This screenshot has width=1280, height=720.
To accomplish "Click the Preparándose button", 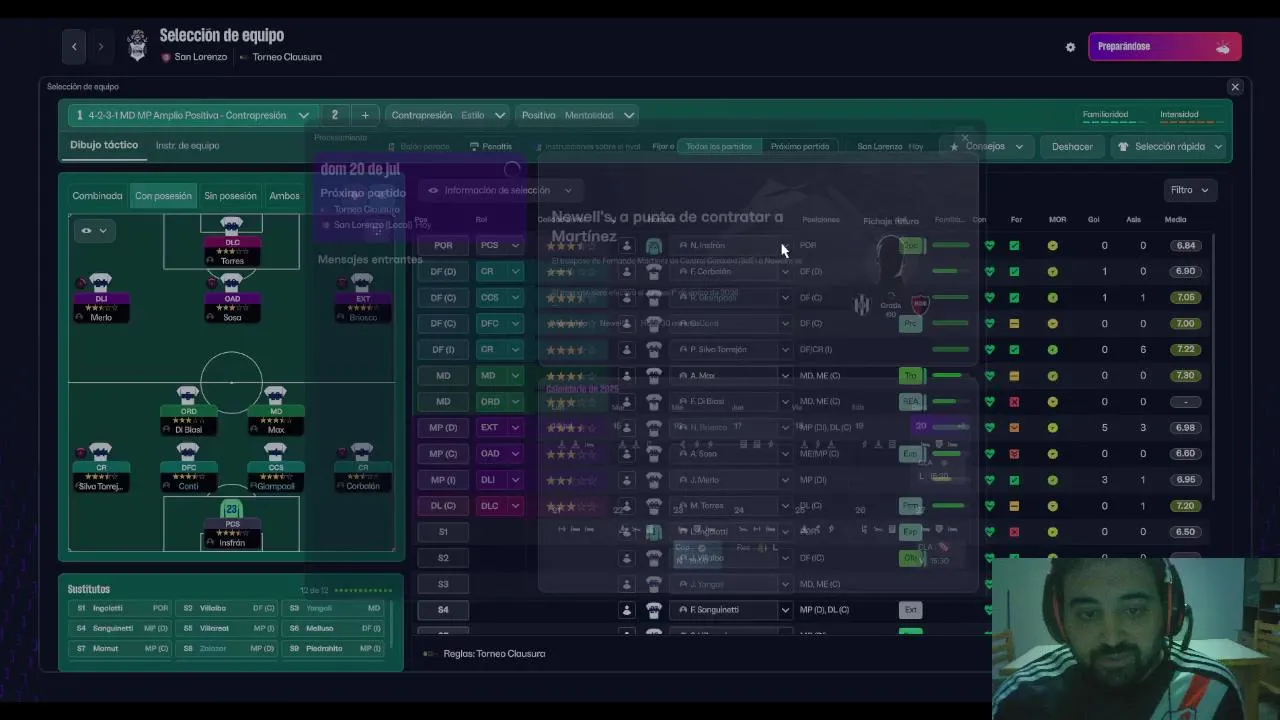I will (1165, 47).
